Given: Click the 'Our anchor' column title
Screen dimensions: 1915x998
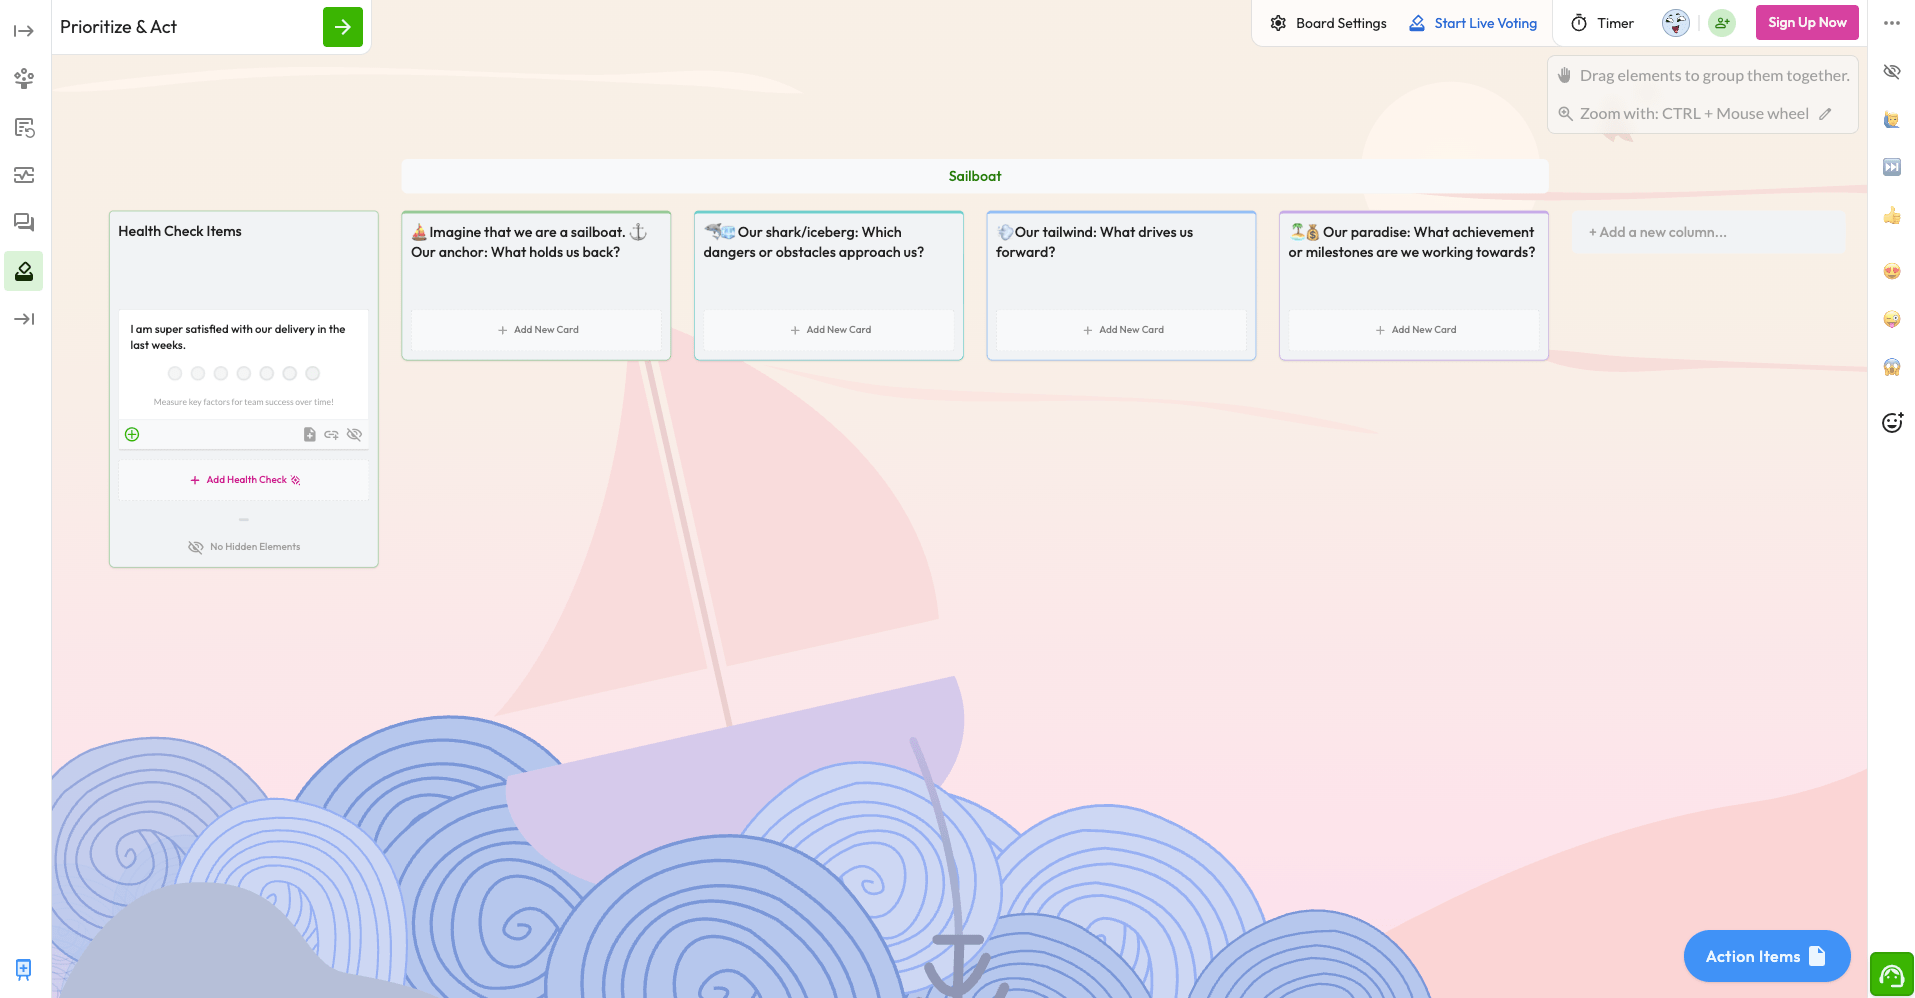Looking at the screenshot, I should [529, 242].
